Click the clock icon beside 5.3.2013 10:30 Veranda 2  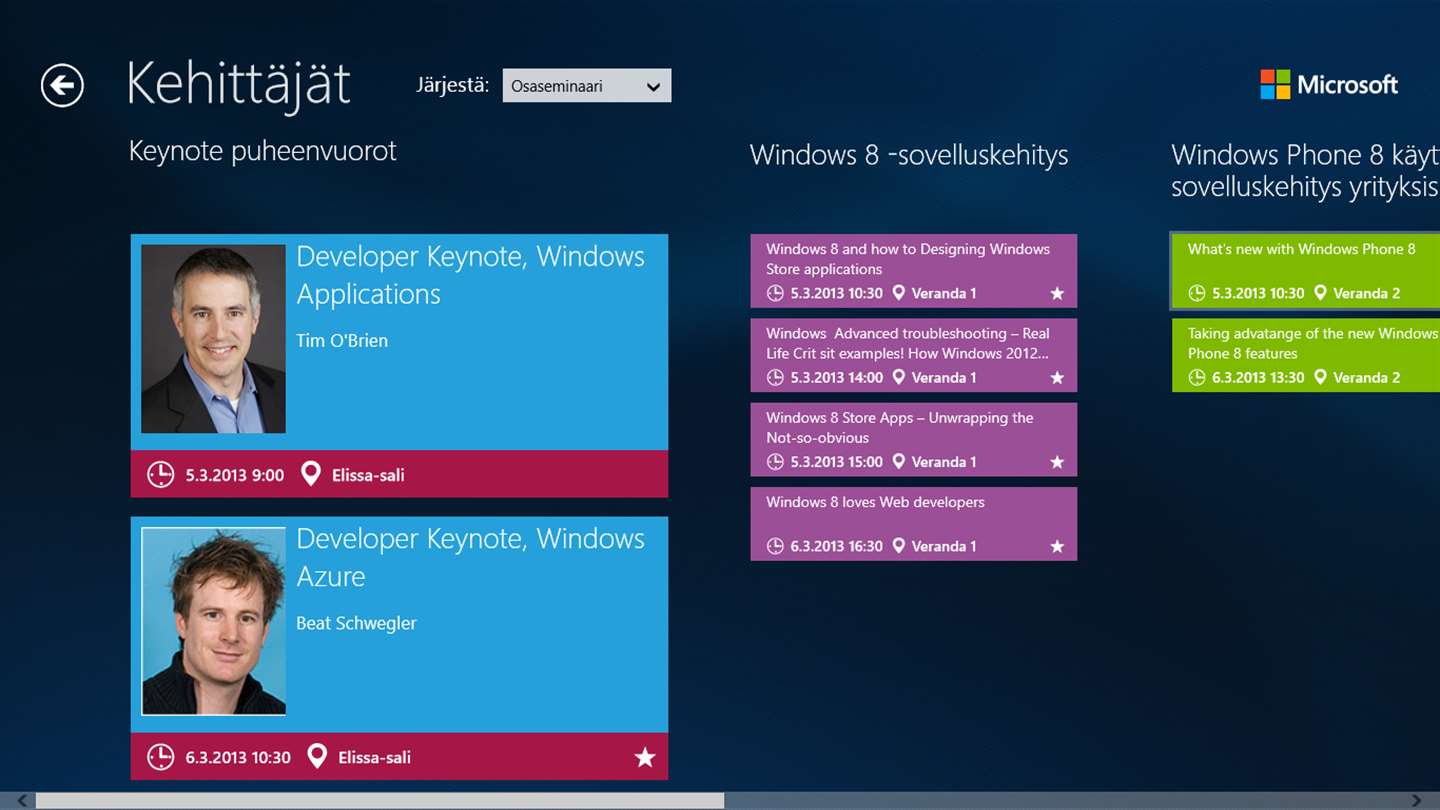[x=1197, y=293]
